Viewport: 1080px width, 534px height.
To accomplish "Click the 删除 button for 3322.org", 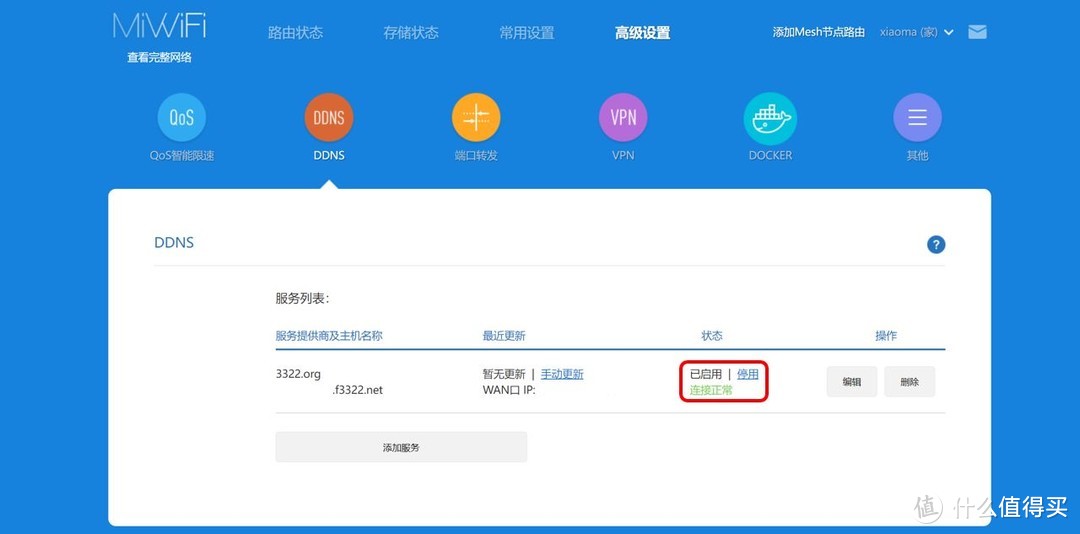I will (910, 382).
